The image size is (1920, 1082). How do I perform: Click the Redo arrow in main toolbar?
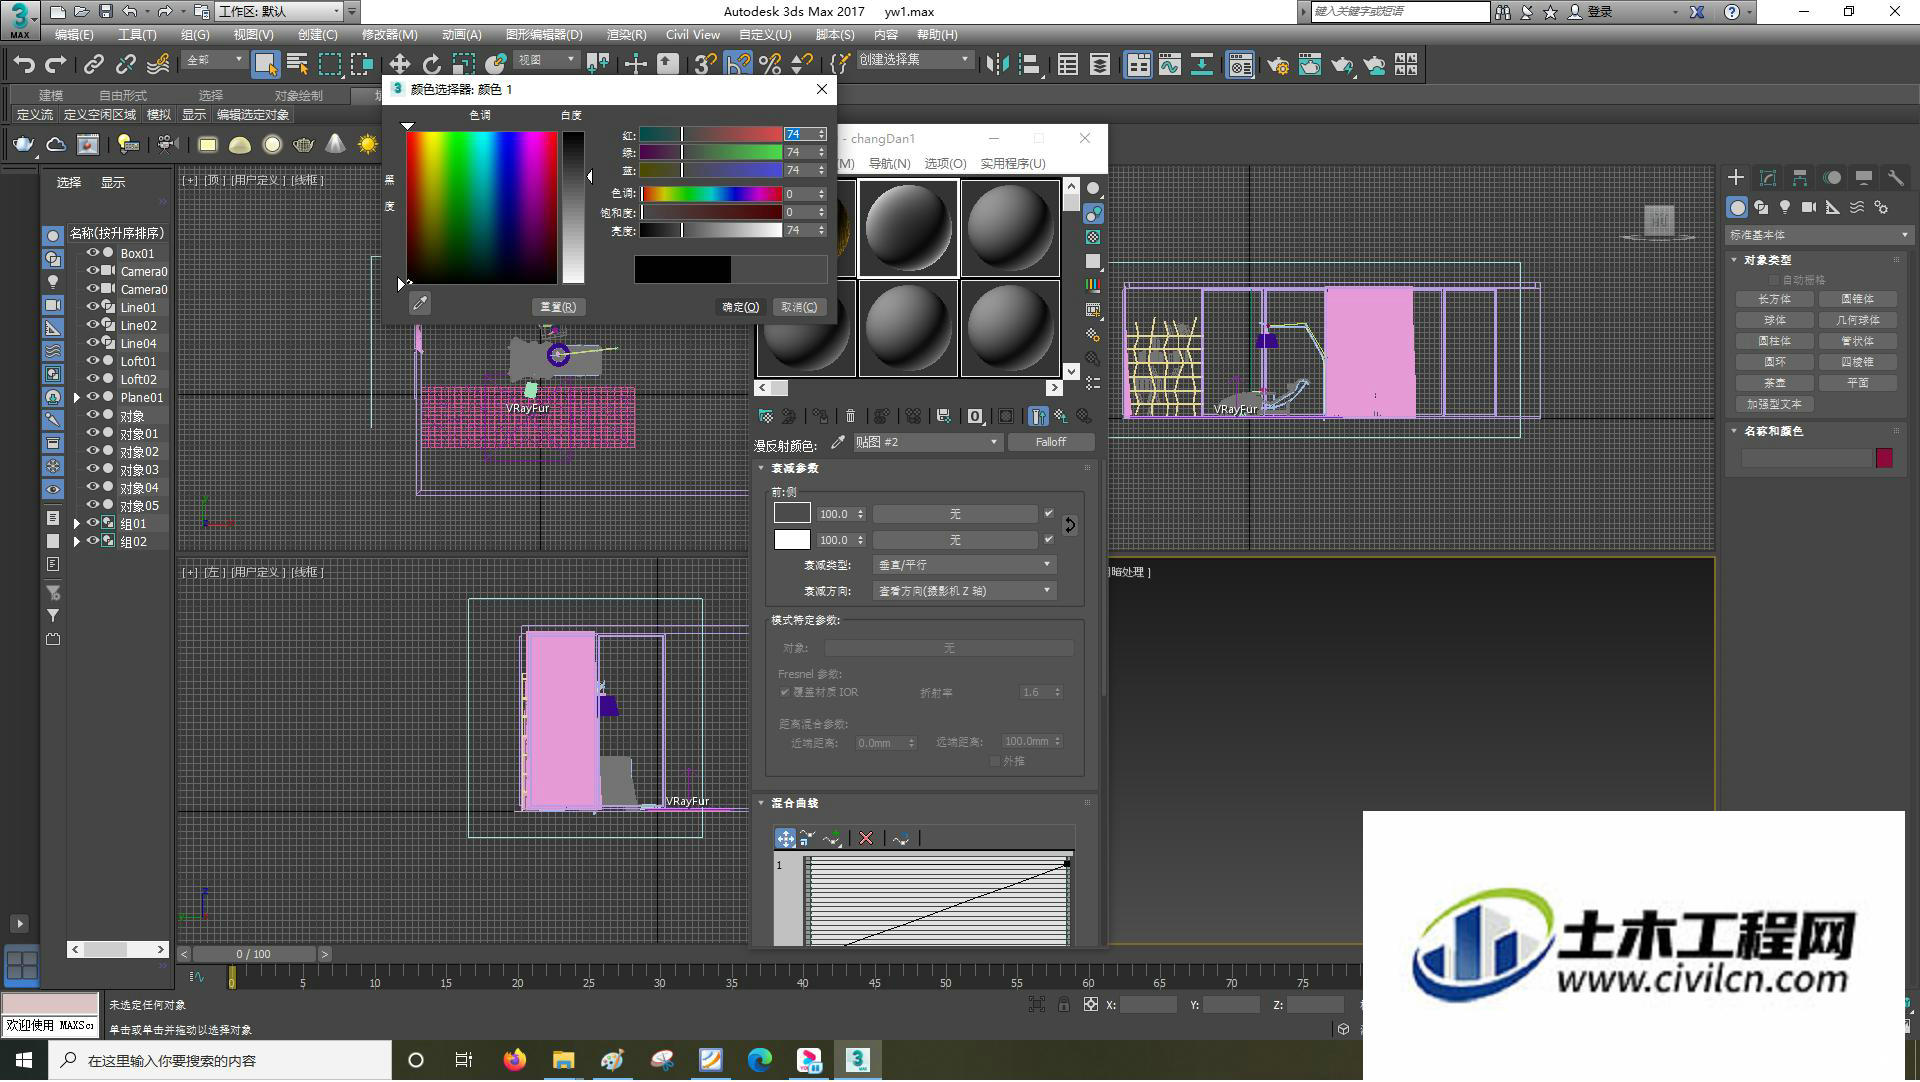(56, 65)
